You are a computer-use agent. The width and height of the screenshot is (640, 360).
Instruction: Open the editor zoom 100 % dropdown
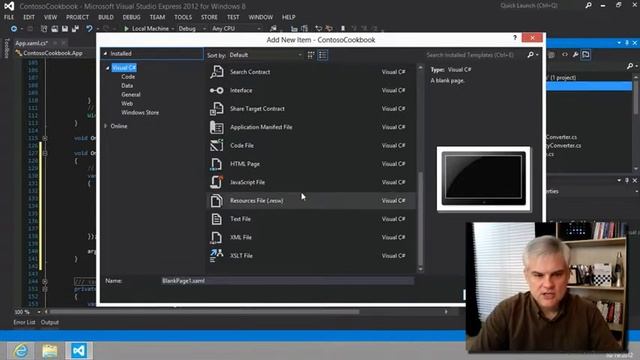38,312
